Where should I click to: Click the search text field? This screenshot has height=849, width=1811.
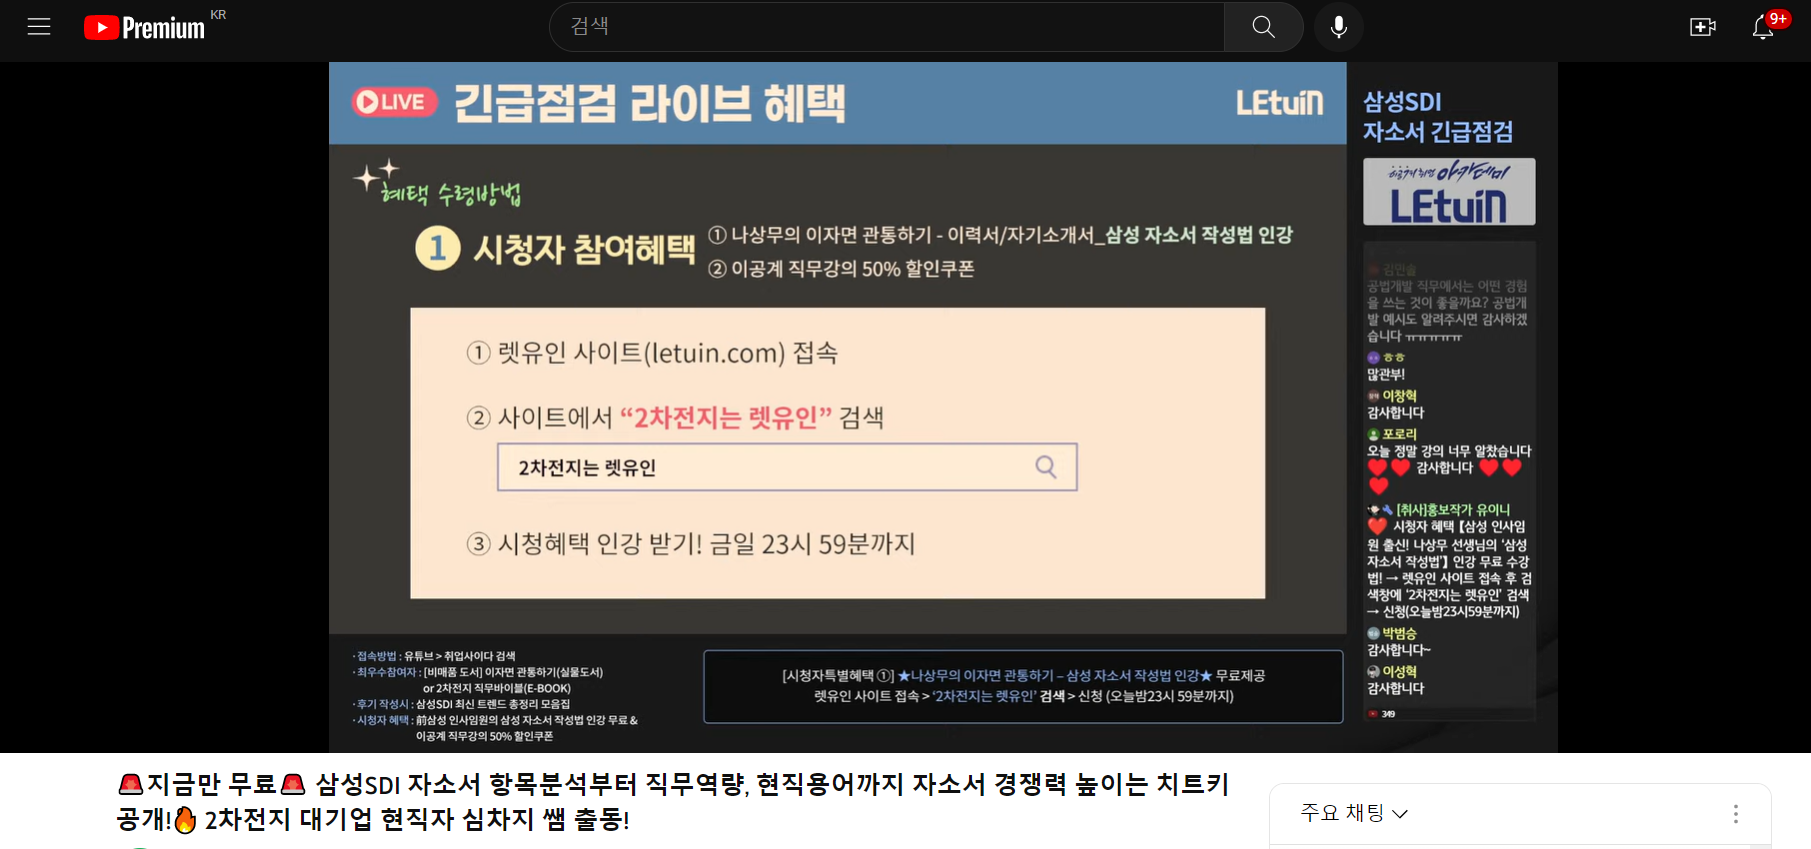coord(886,27)
